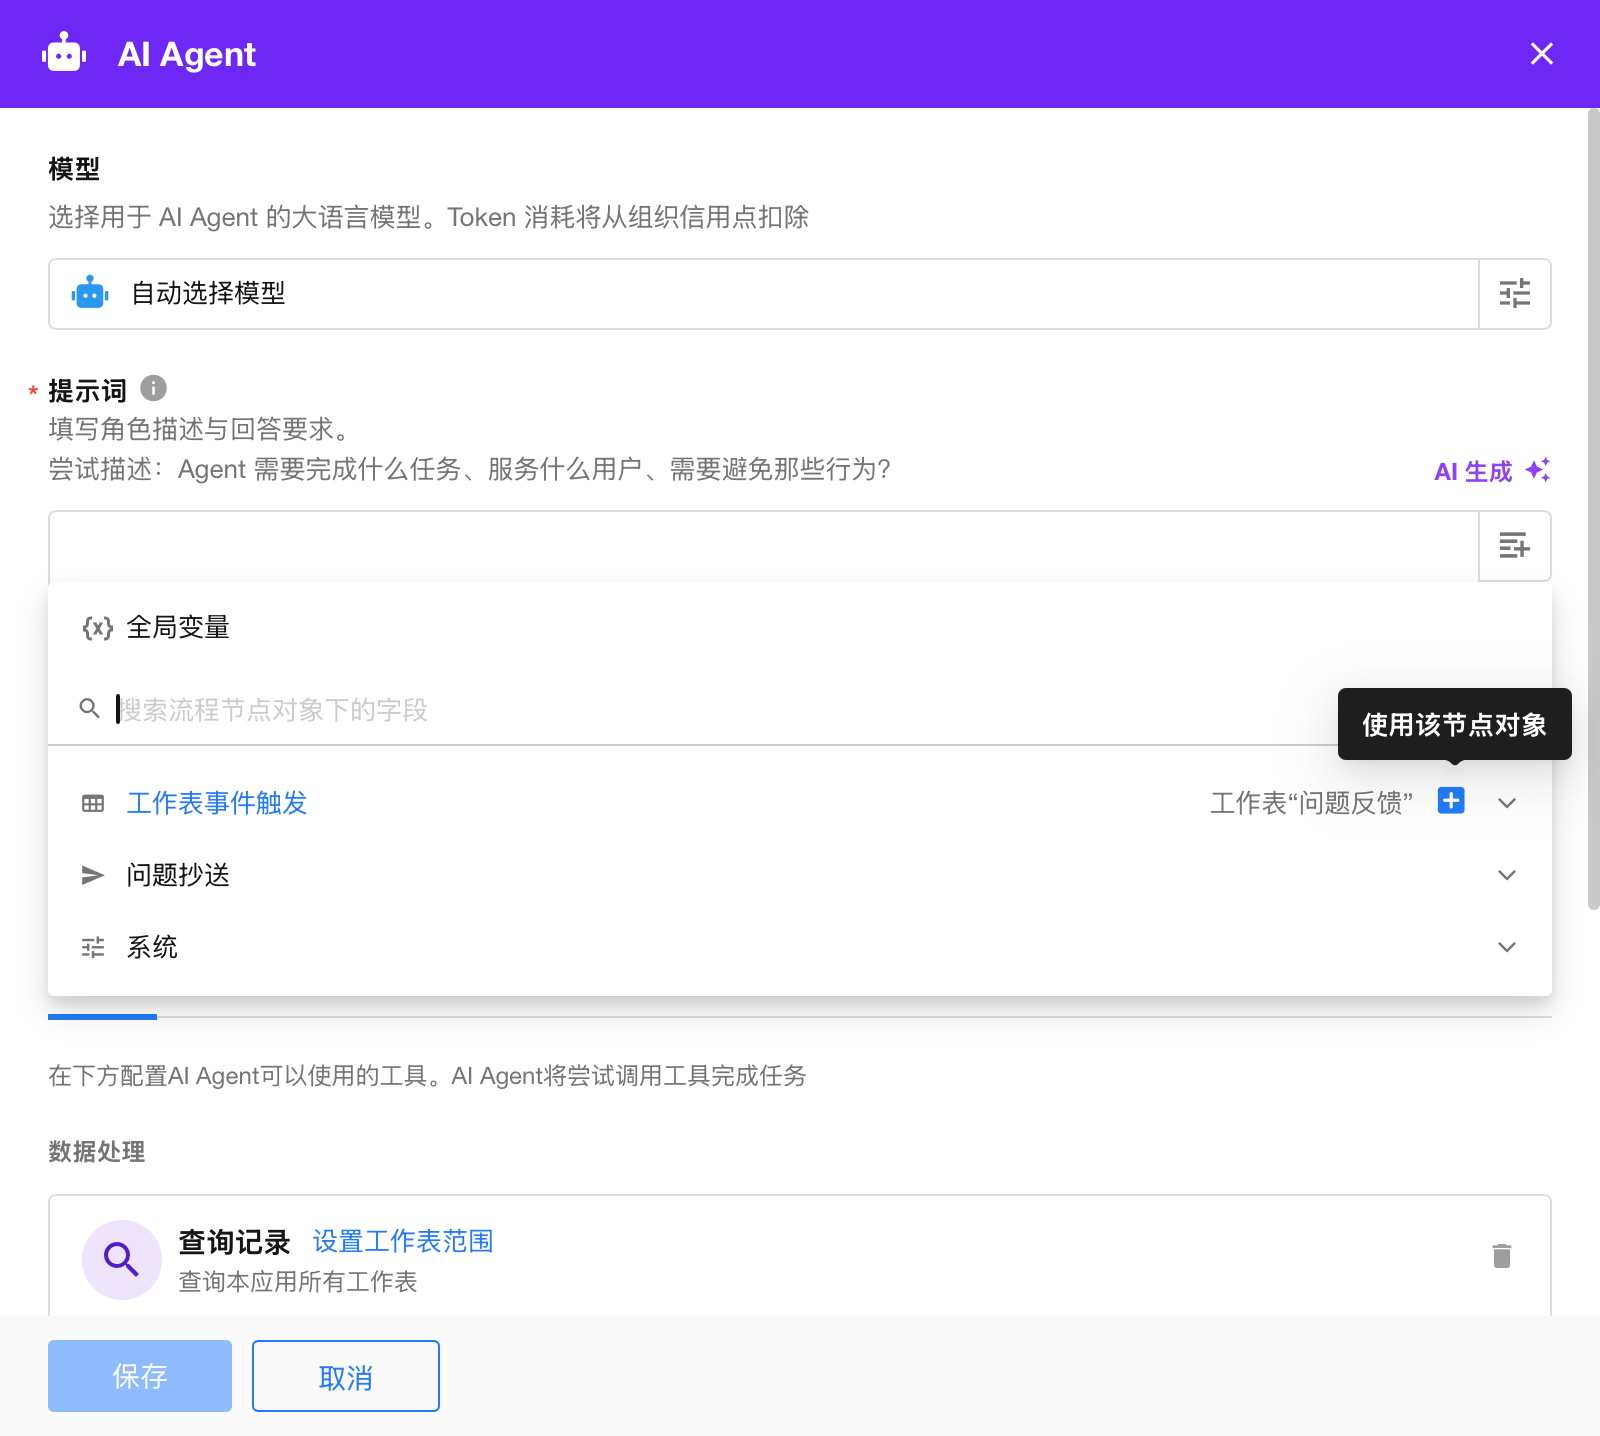
Task: Click the prompt info icon
Action: (153, 388)
